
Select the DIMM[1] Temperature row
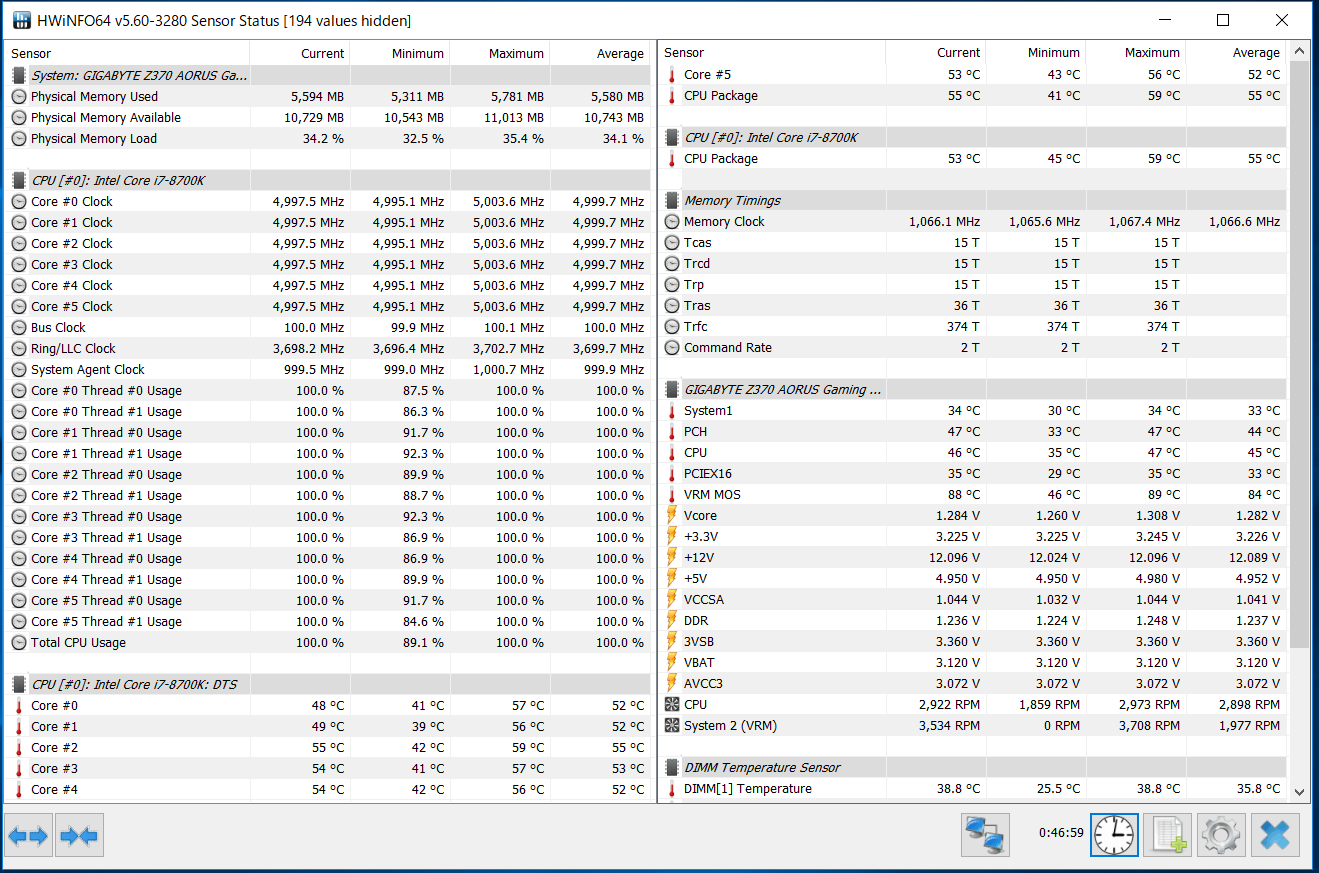coord(972,788)
